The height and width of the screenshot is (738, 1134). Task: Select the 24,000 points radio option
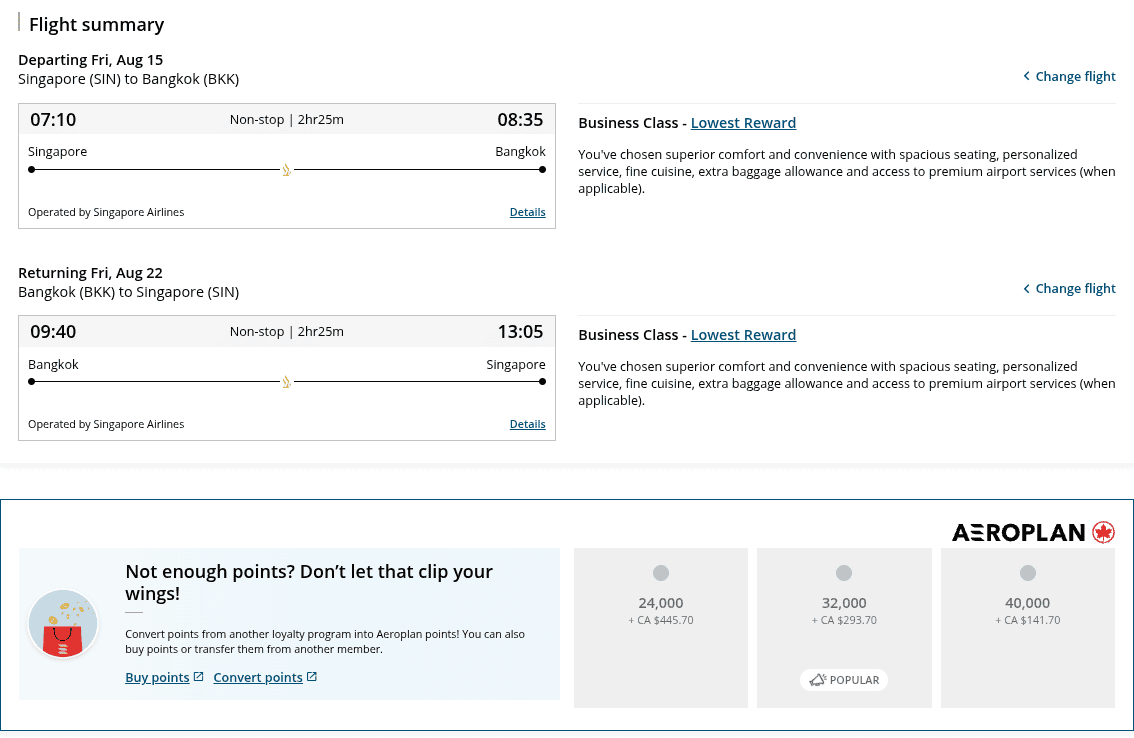coord(661,573)
